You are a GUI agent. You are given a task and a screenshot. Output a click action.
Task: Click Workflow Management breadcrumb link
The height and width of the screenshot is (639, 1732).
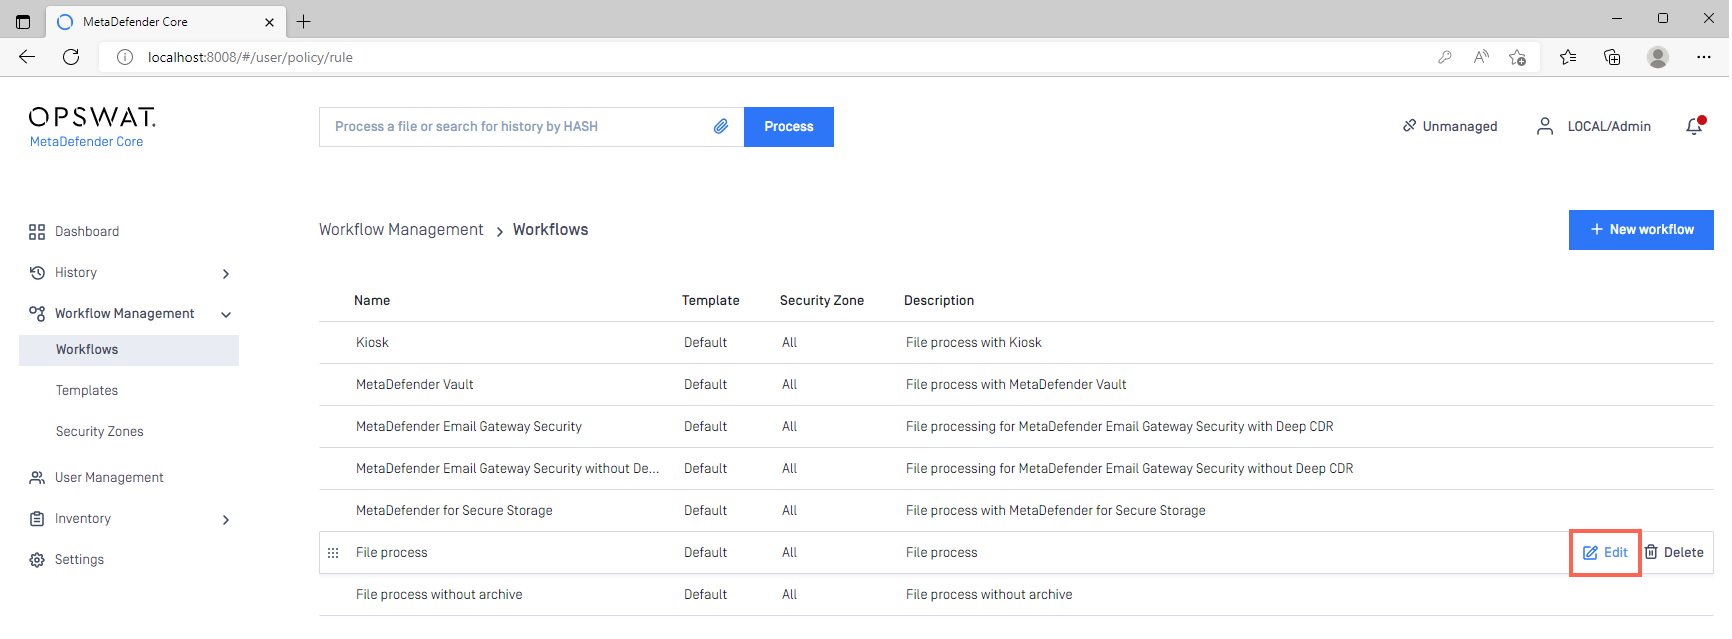pos(401,230)
